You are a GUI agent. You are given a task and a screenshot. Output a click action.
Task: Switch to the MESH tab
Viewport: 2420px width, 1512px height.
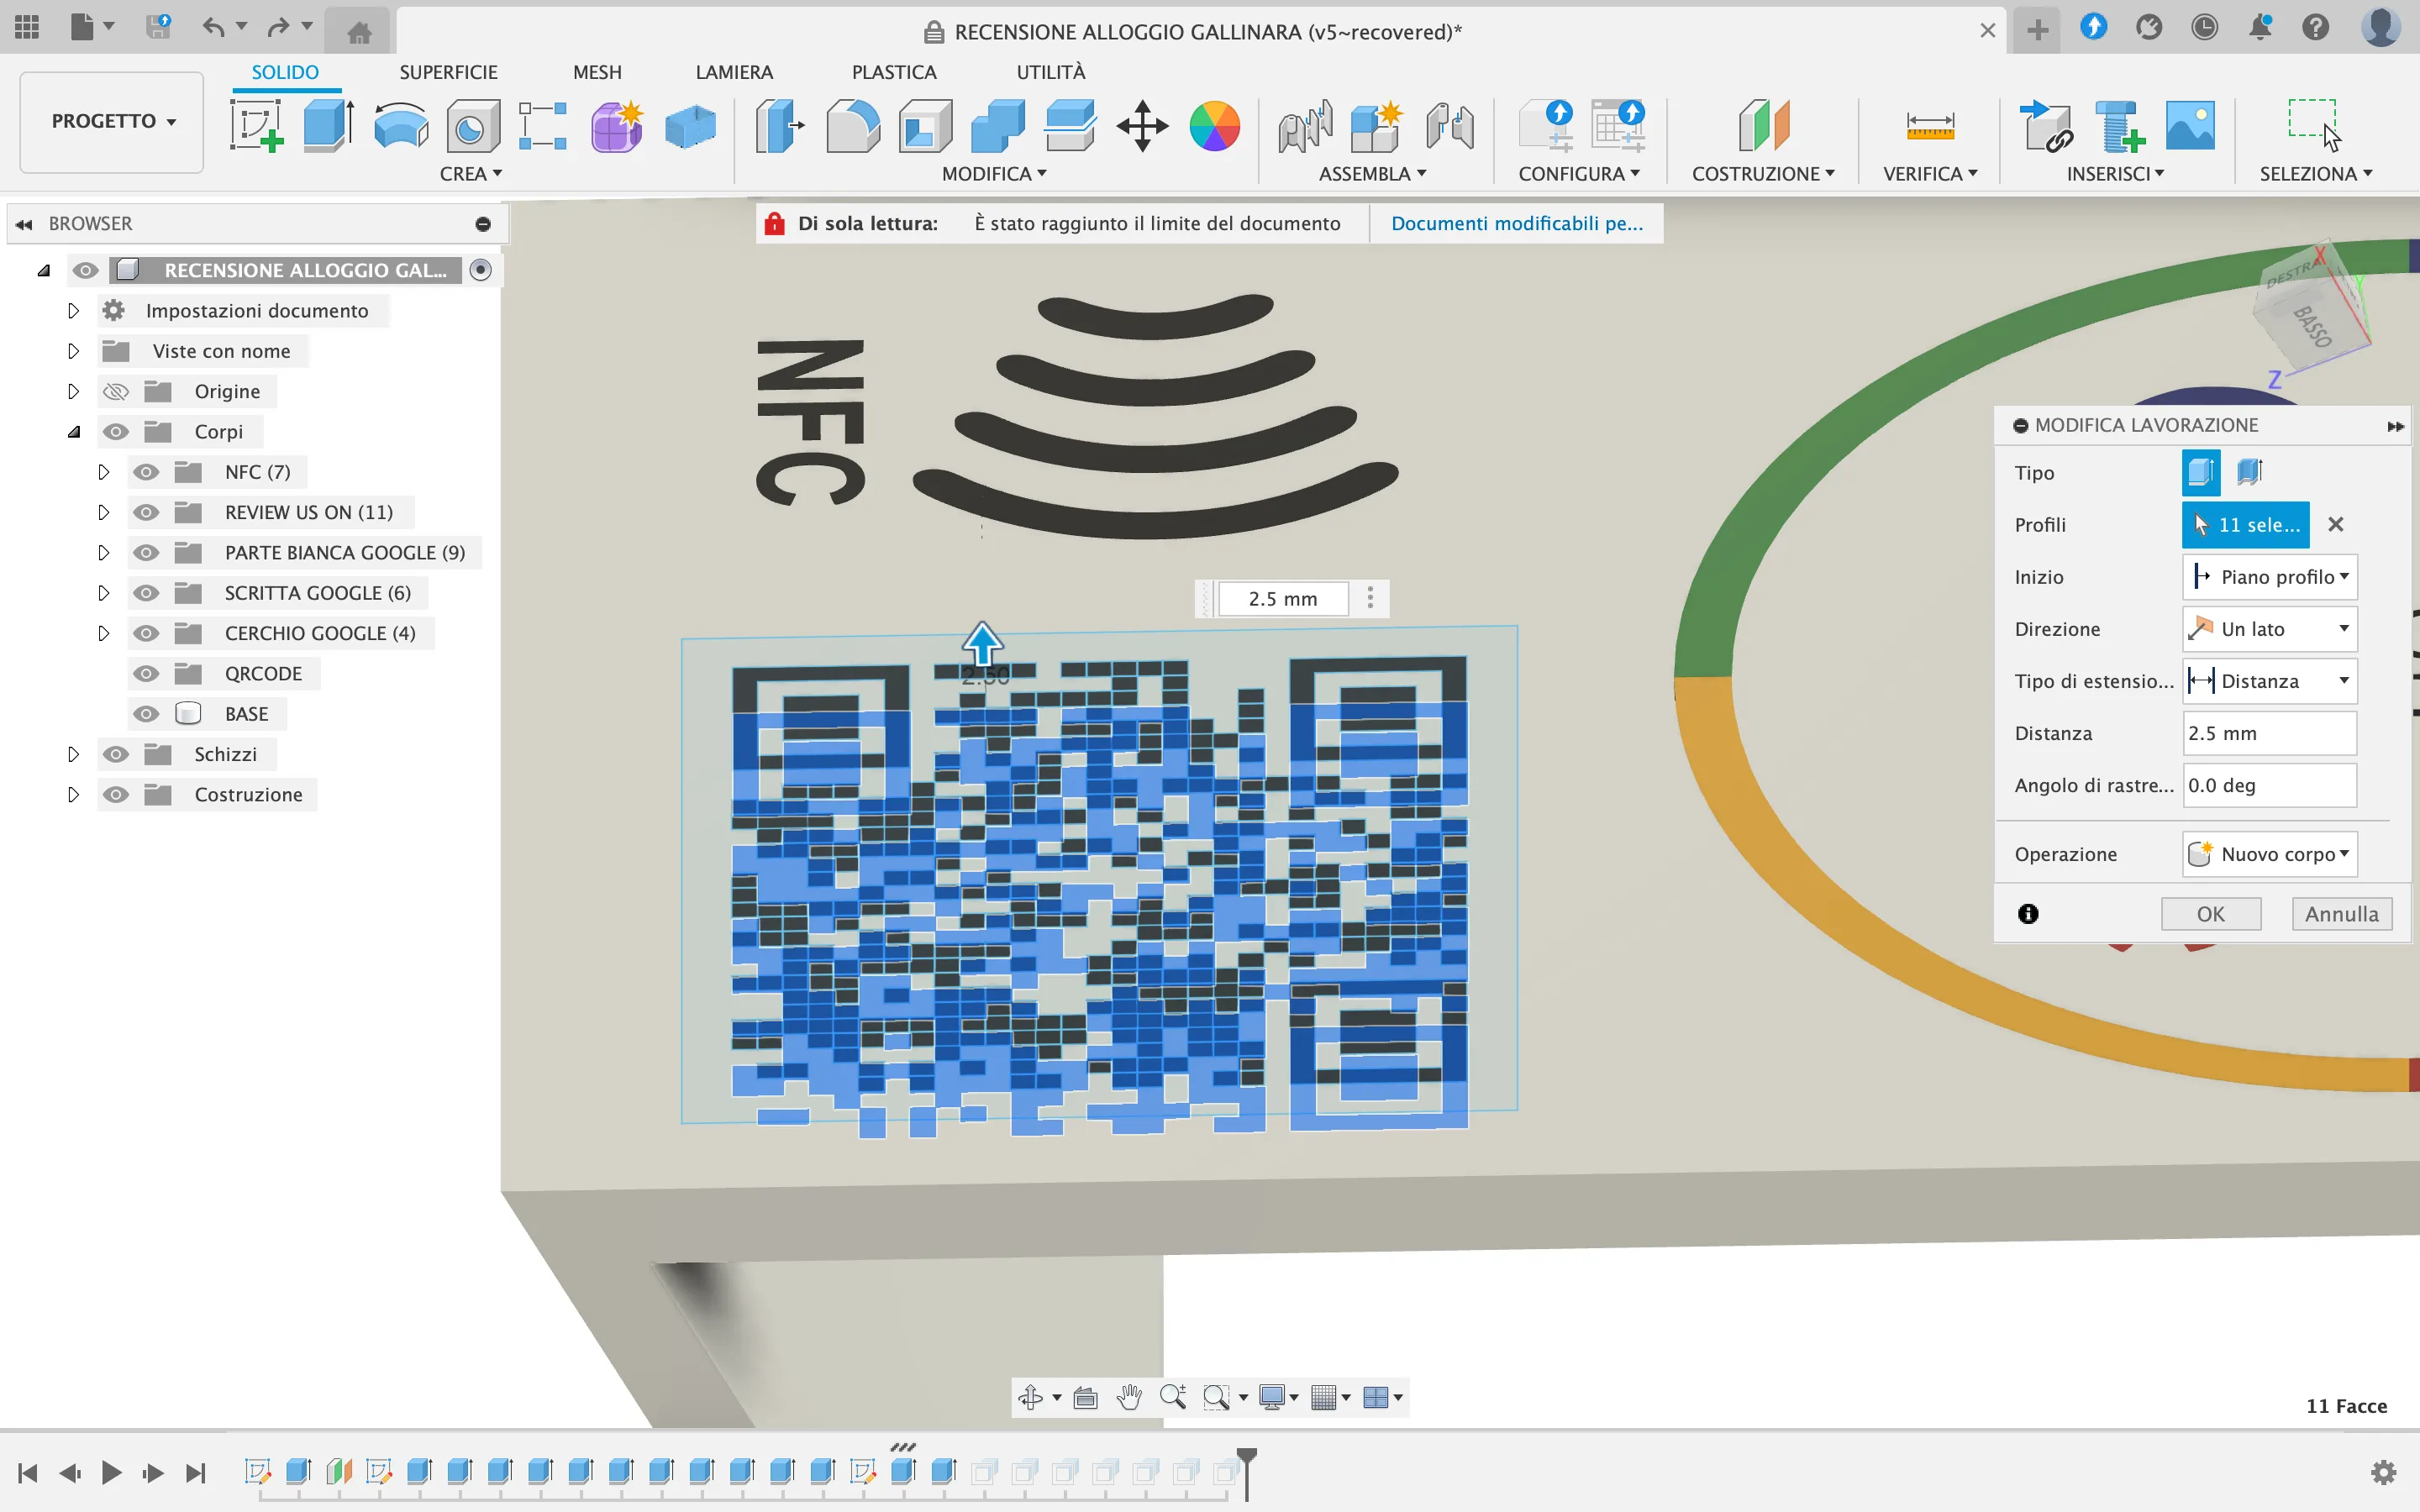pos(596,71)
